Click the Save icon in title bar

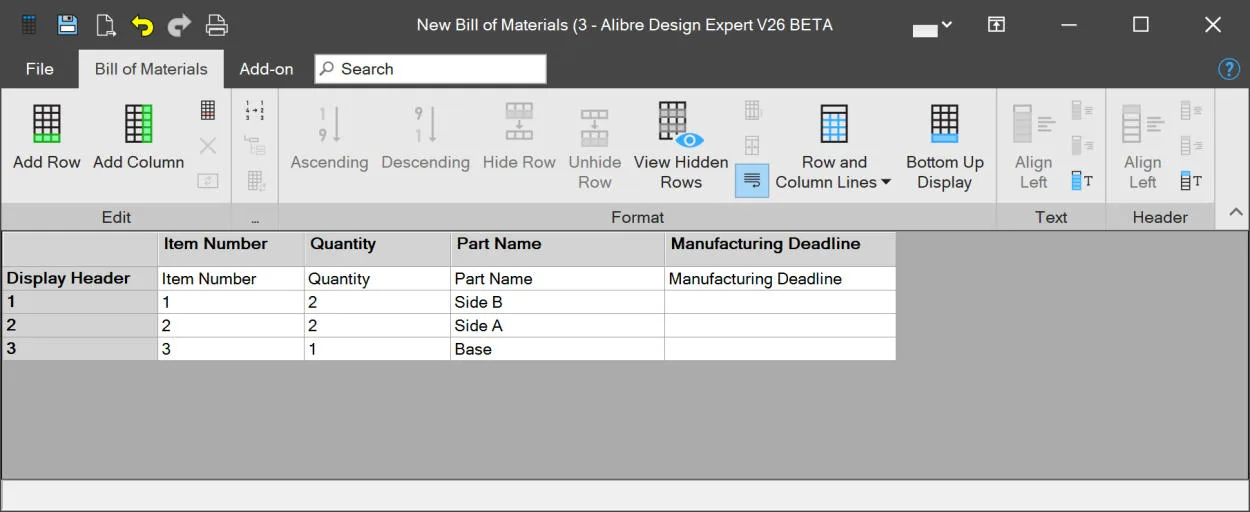[67, 25]
